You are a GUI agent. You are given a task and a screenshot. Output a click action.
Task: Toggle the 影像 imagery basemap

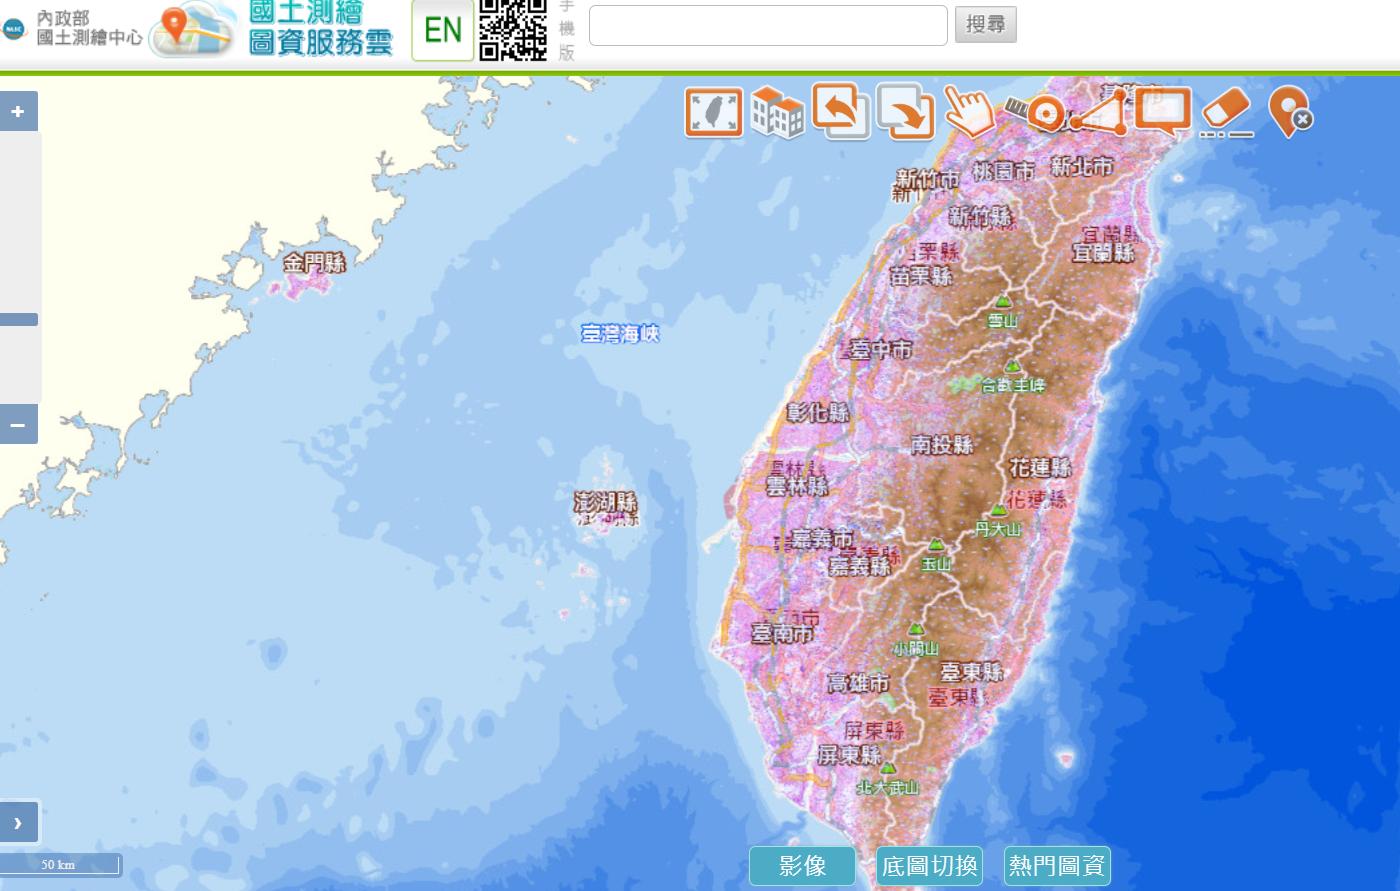click(x=802, y=866)
